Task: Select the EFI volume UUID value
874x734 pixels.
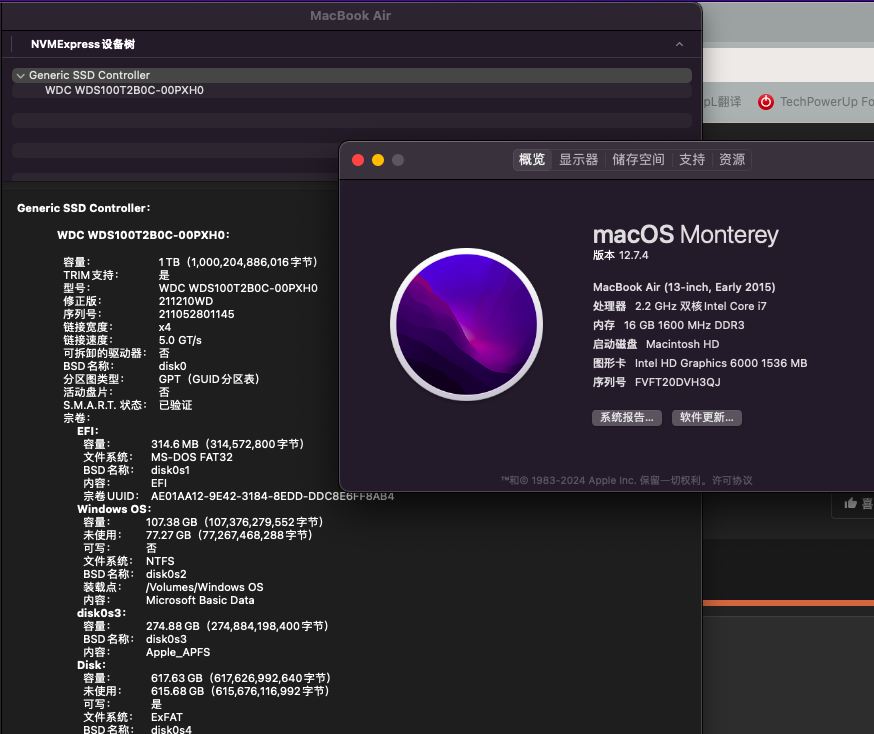Action: point(272,496)
